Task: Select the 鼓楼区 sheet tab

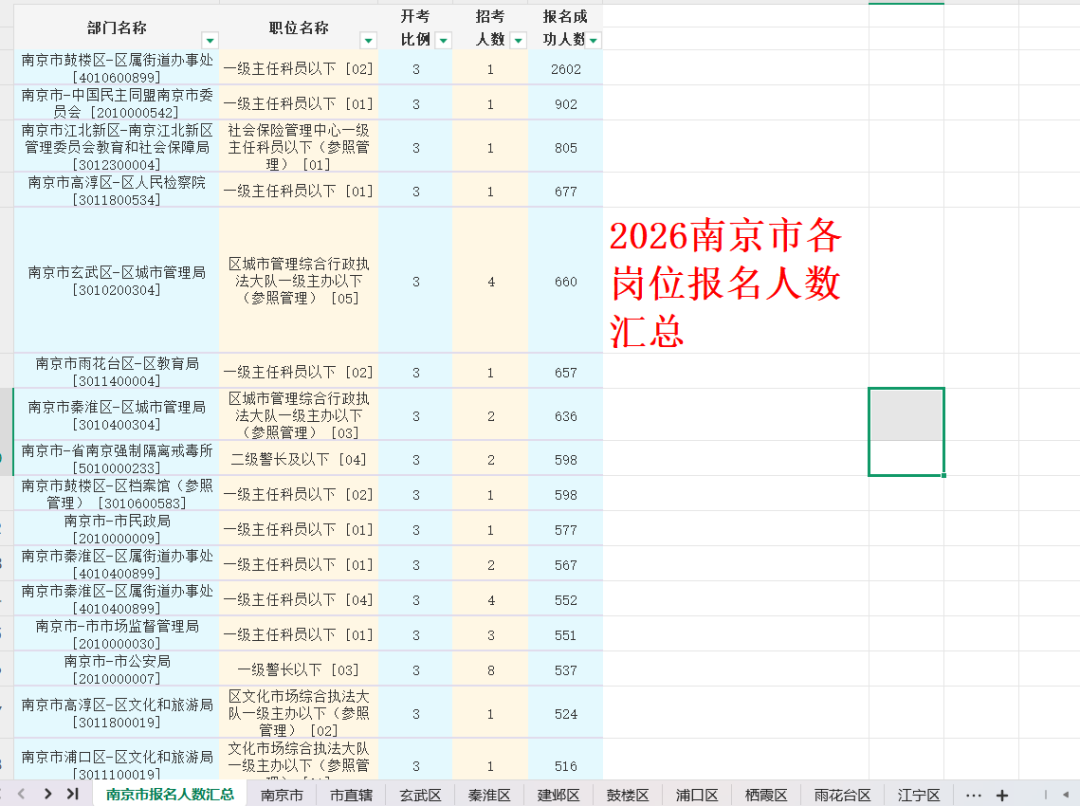Action: pos(627,795)
